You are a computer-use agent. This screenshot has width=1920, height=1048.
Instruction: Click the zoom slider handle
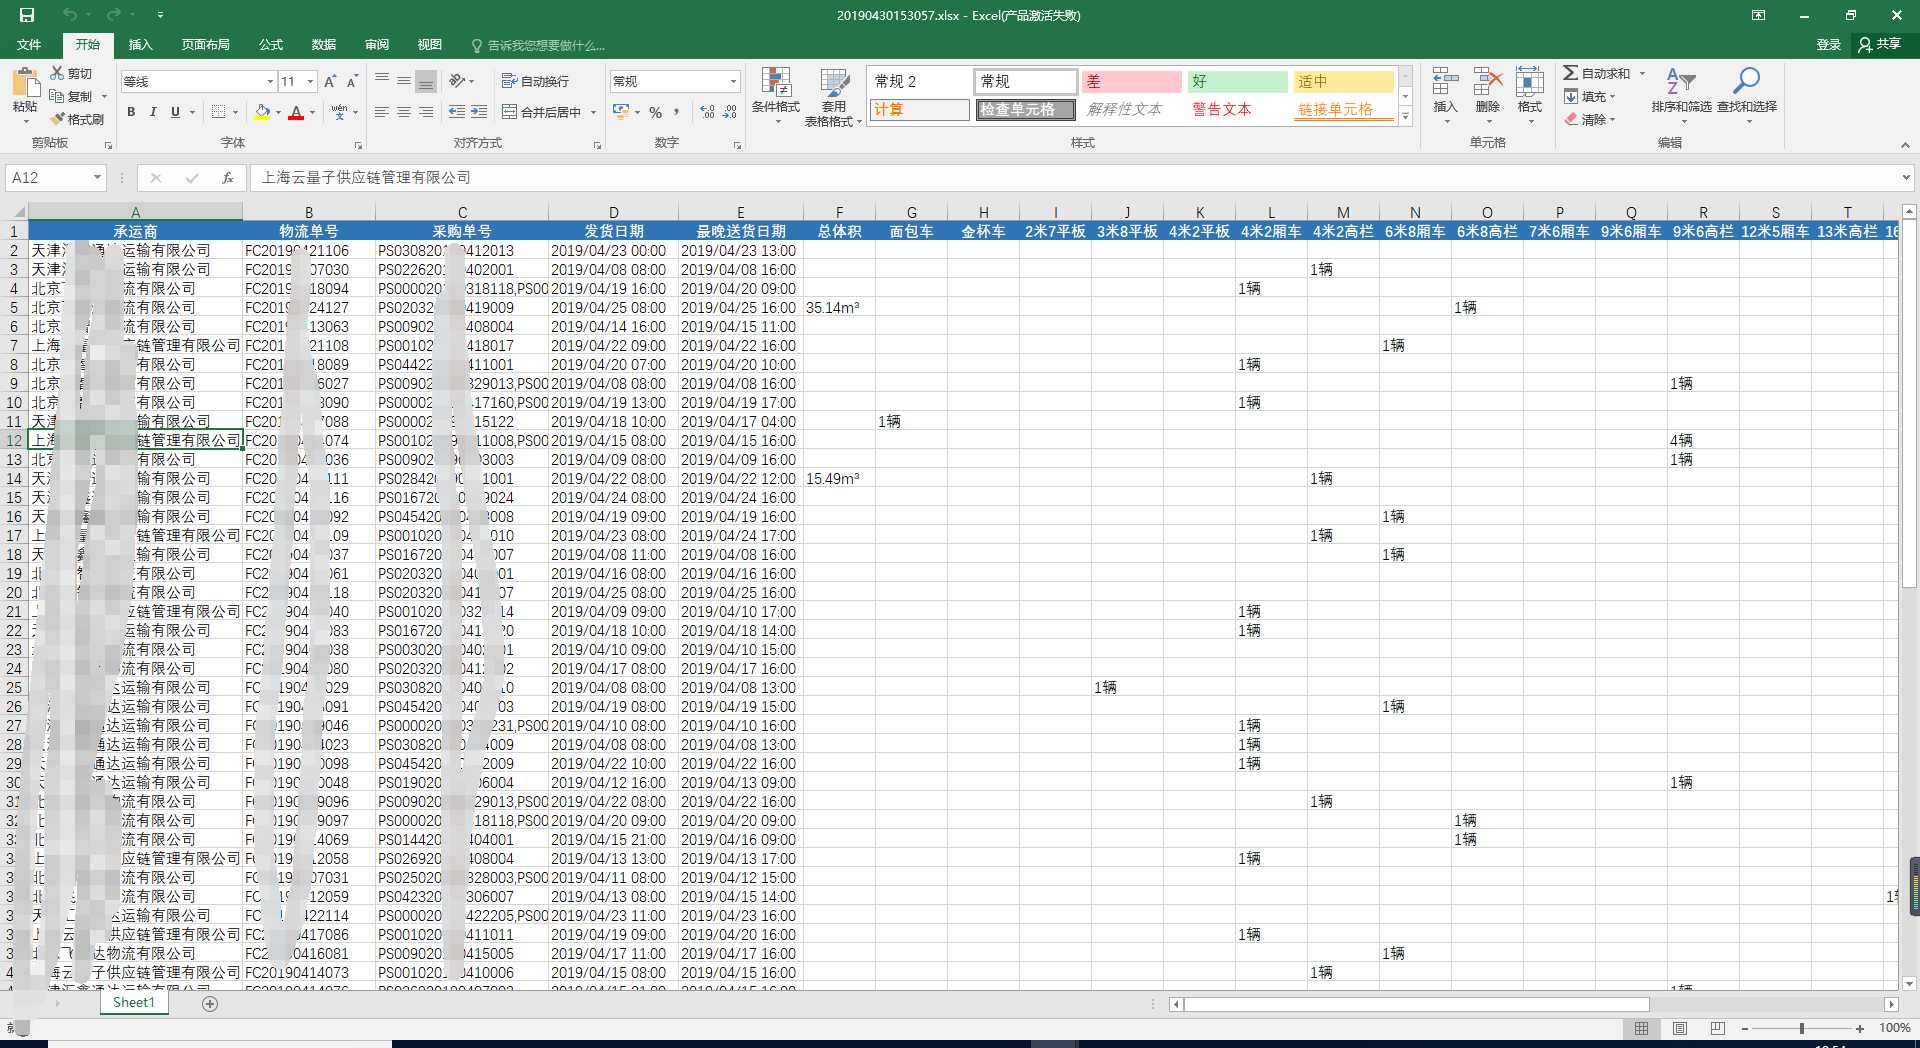(1802, 1028)
